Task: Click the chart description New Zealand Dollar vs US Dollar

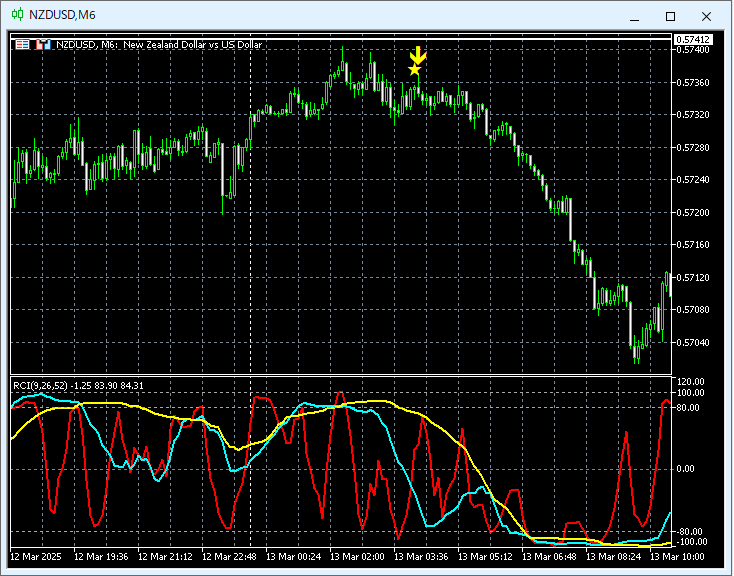Action: [192, 44]
